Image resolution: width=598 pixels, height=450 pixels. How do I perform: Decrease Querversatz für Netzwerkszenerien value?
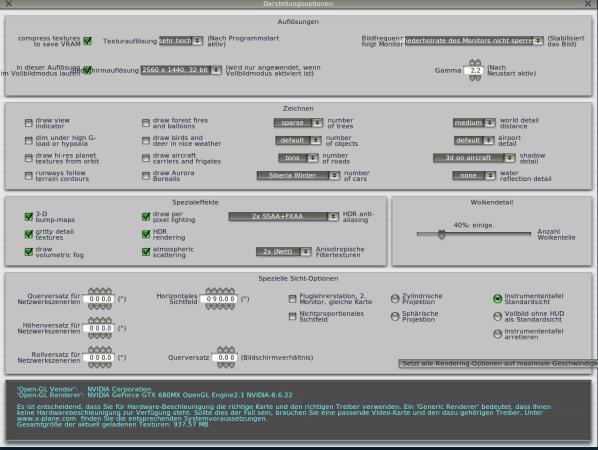click(x=100, y=307)
